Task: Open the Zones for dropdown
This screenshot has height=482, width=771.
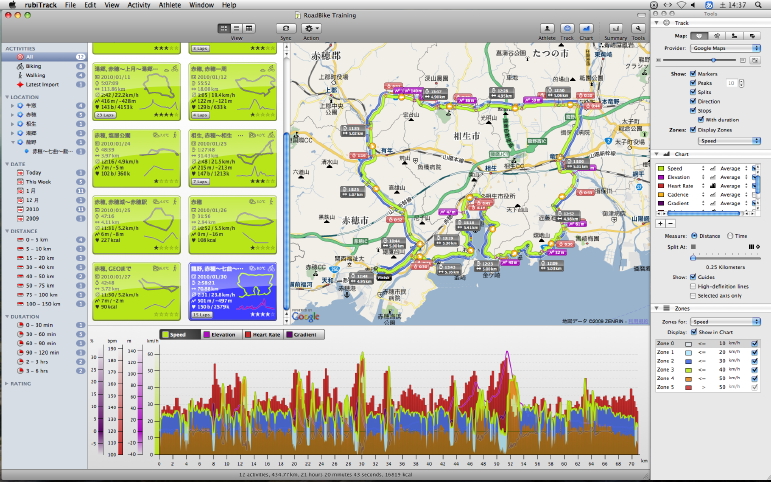Action: (x=725, y=322)
